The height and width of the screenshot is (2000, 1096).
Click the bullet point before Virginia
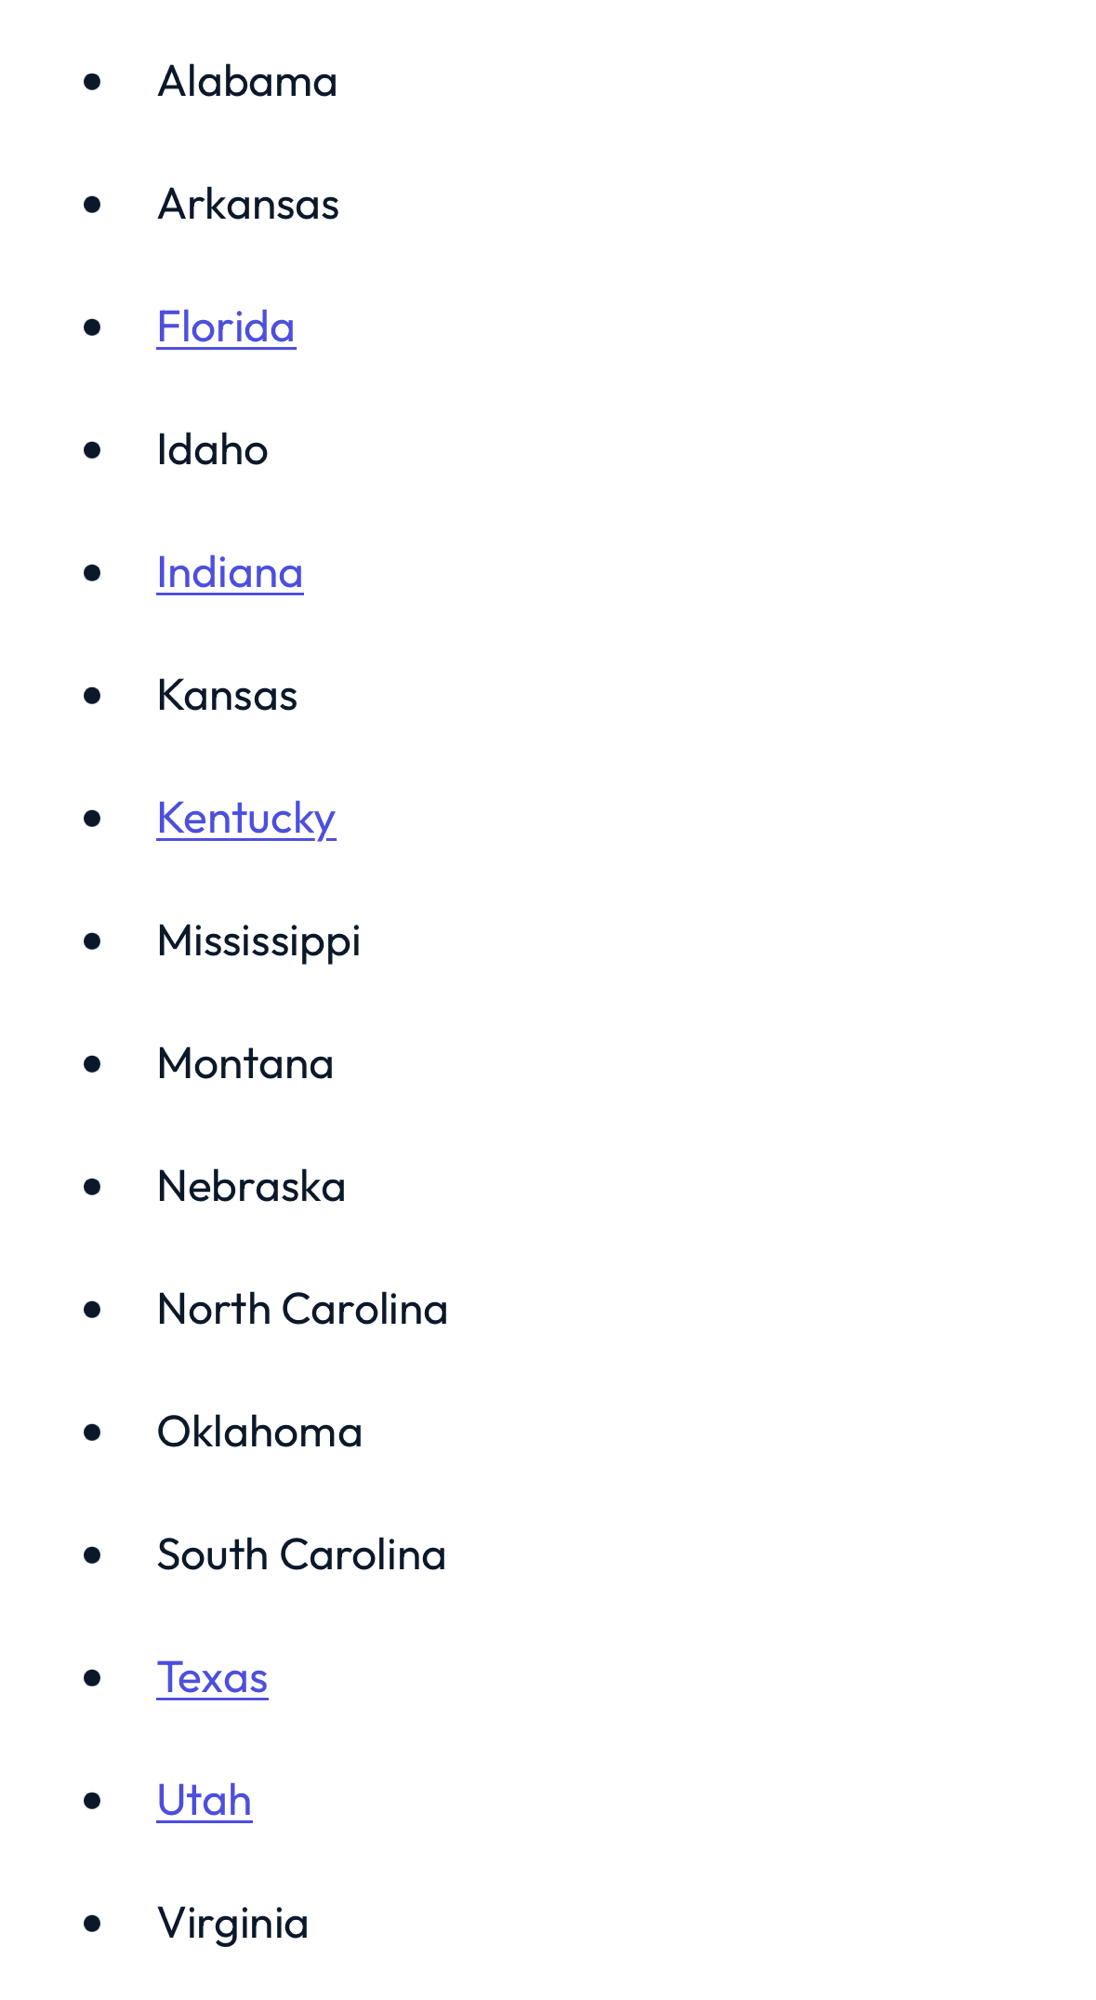pyautogui.click(x=93, y=1923)
